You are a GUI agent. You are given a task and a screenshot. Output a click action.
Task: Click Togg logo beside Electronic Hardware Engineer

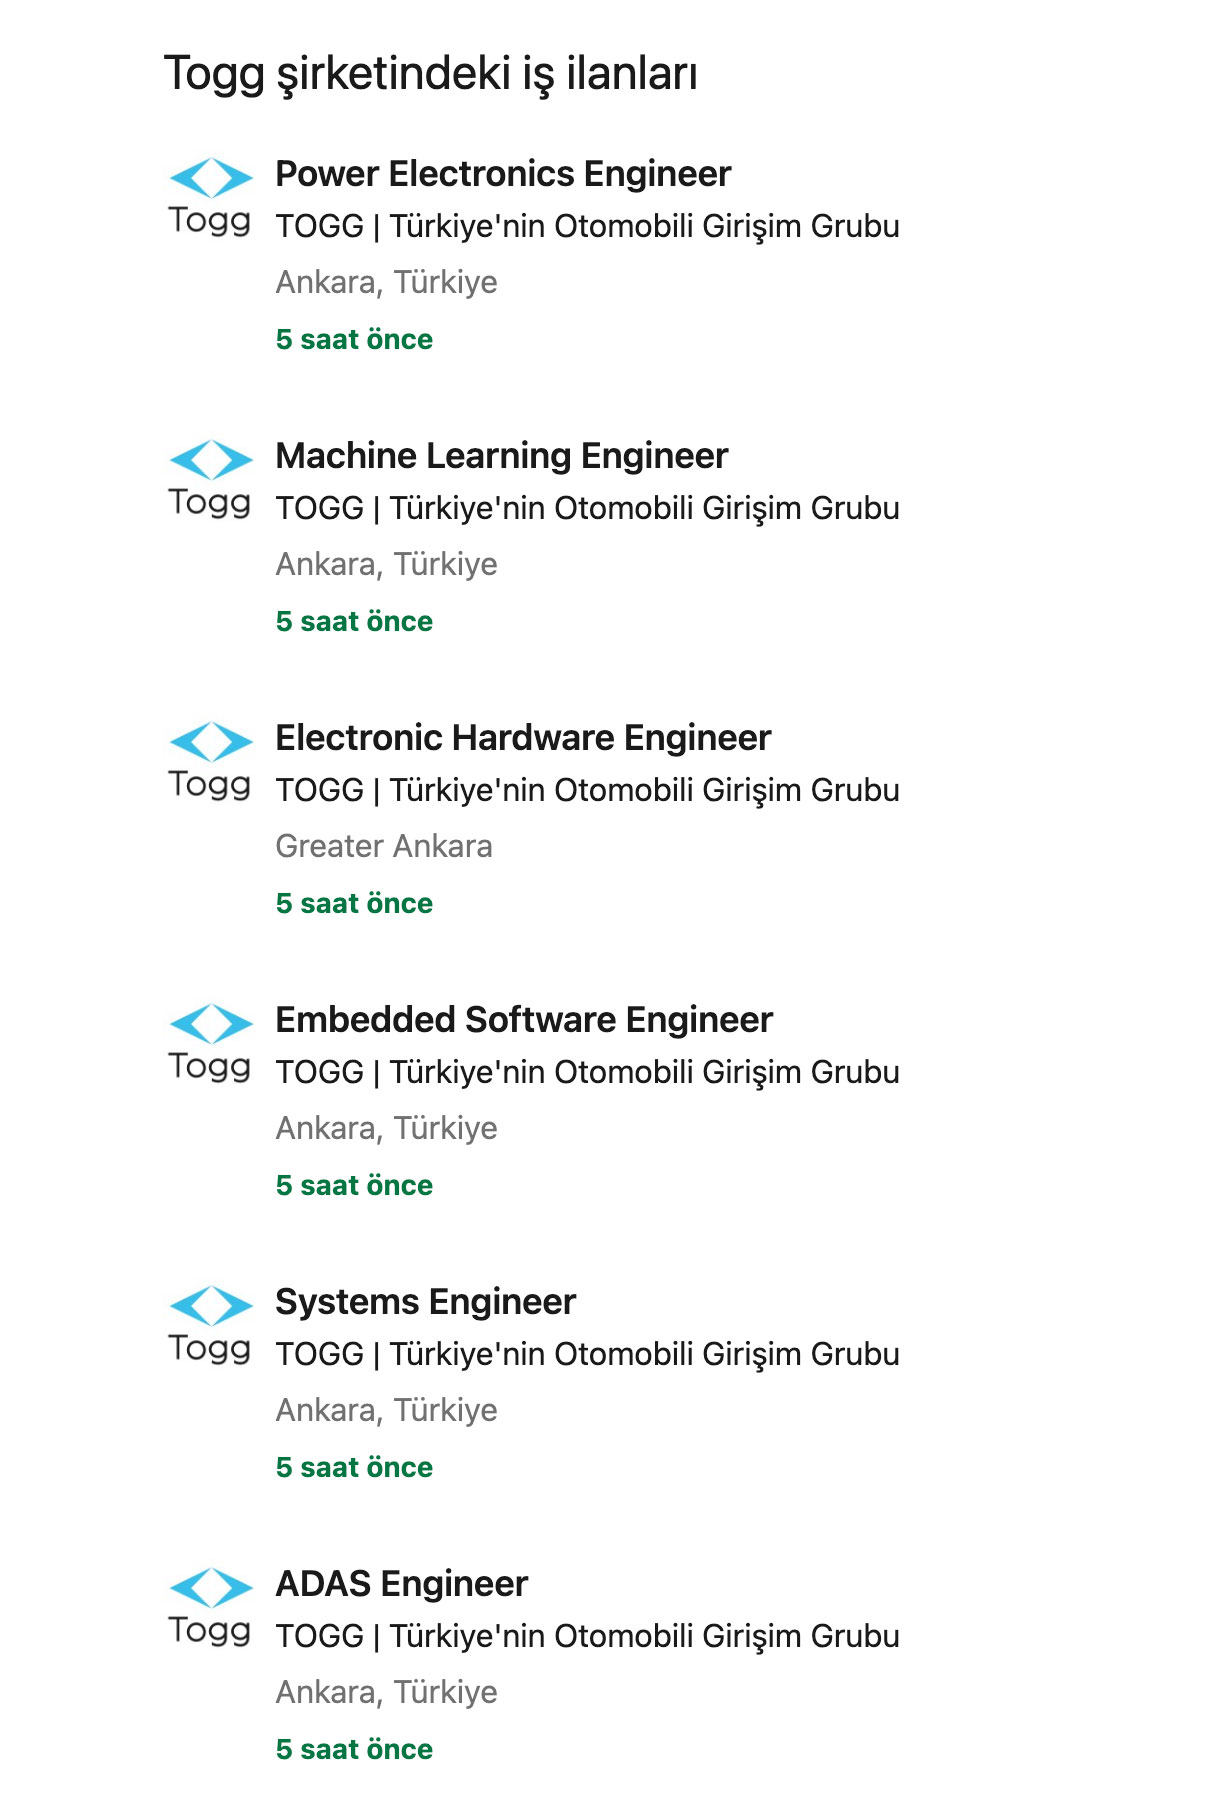tap(210, 761)
